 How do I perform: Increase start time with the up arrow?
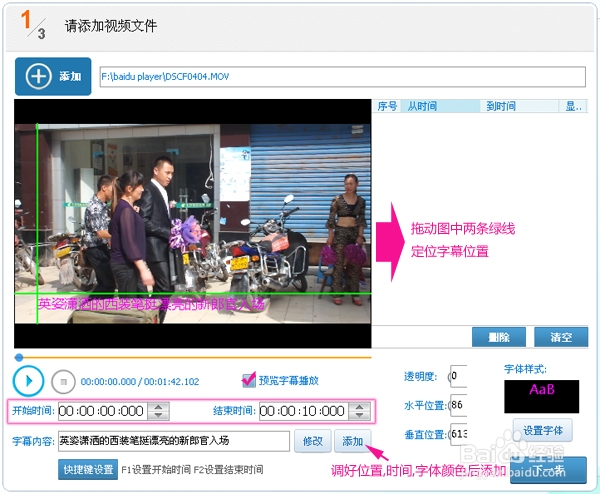158,407
